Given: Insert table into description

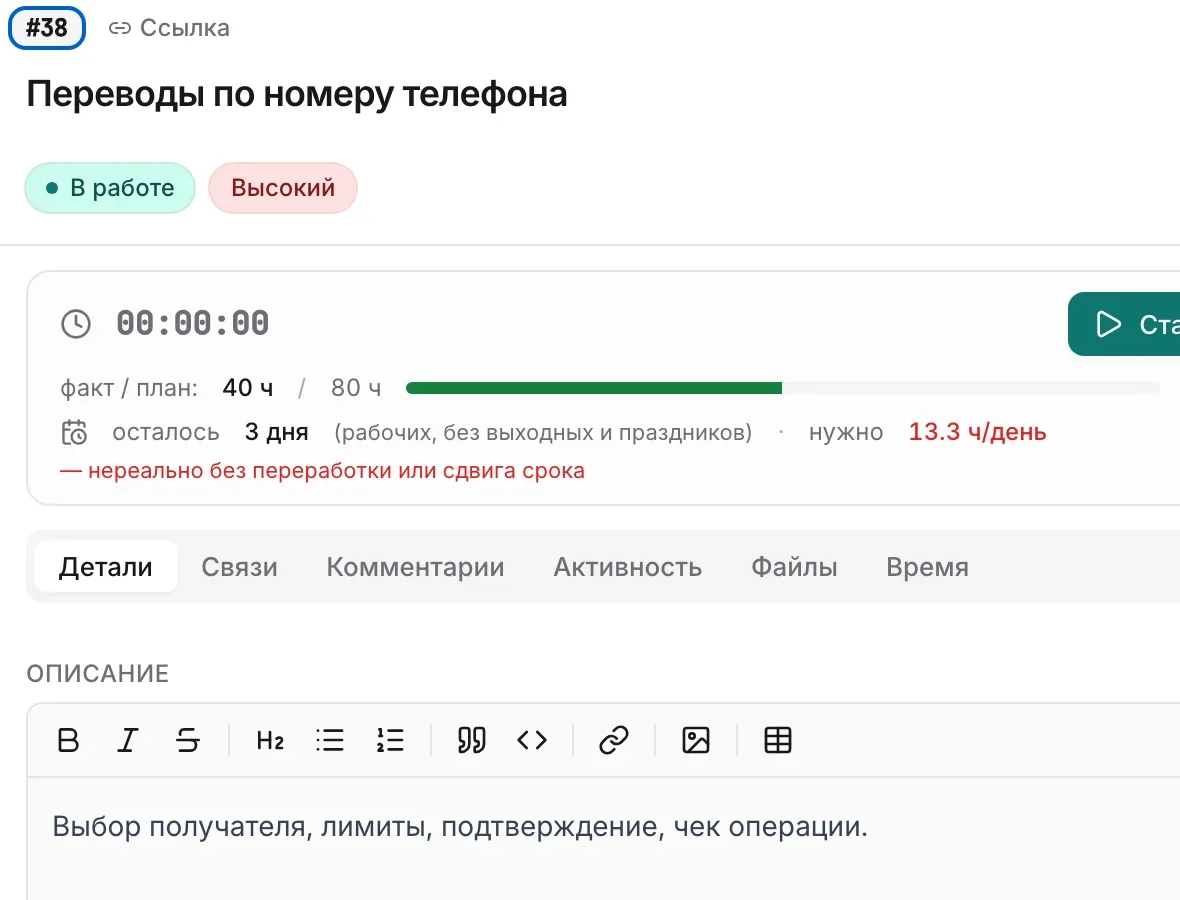Looking at the screenshot, I should click(x=778, y=740).
